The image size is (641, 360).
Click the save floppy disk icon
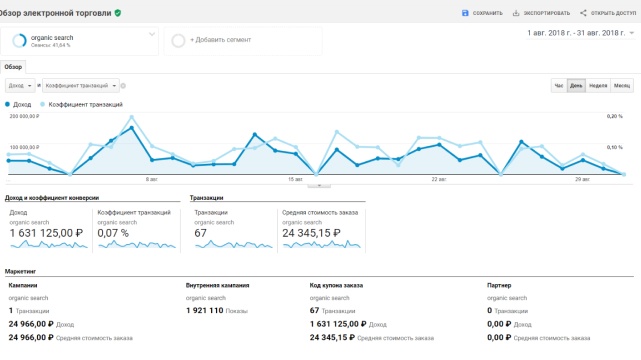[x=465, y=13]
